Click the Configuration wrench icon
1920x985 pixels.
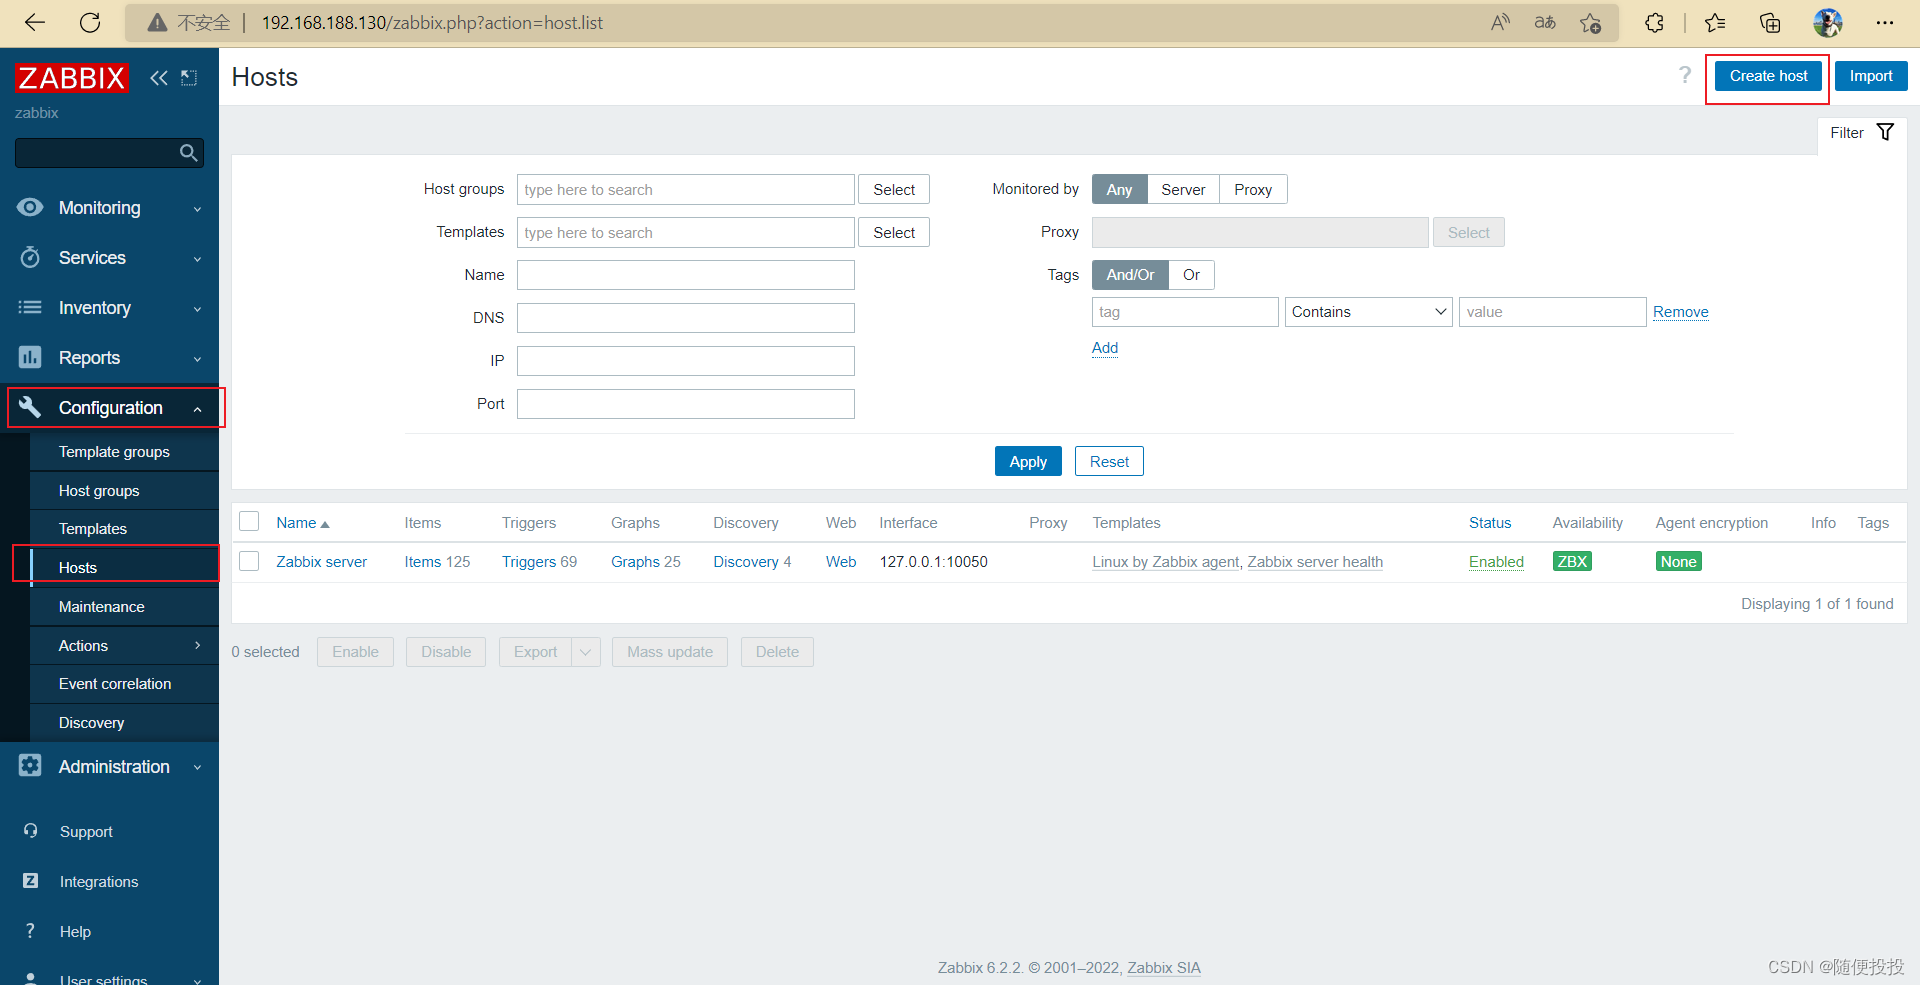click(30, 407)
